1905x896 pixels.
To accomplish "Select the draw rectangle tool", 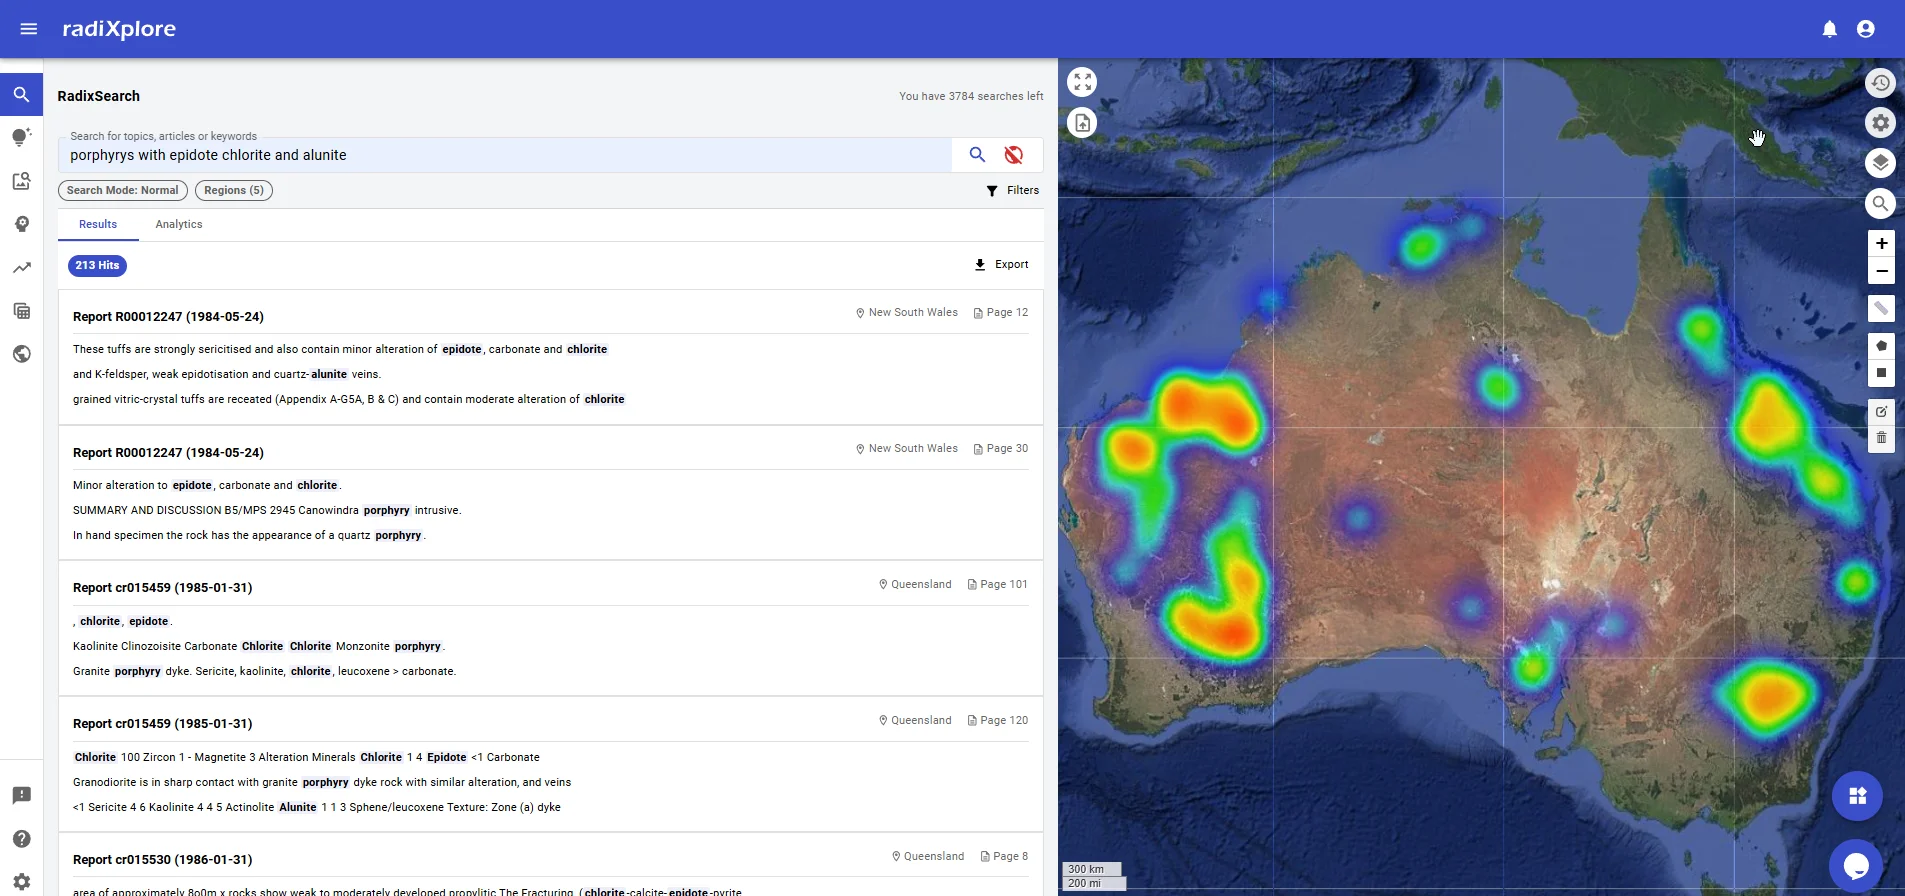I will pos(1881,373).
